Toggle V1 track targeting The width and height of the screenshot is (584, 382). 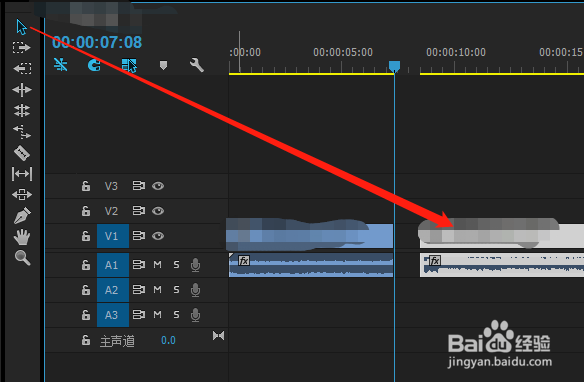click(113, 236)
